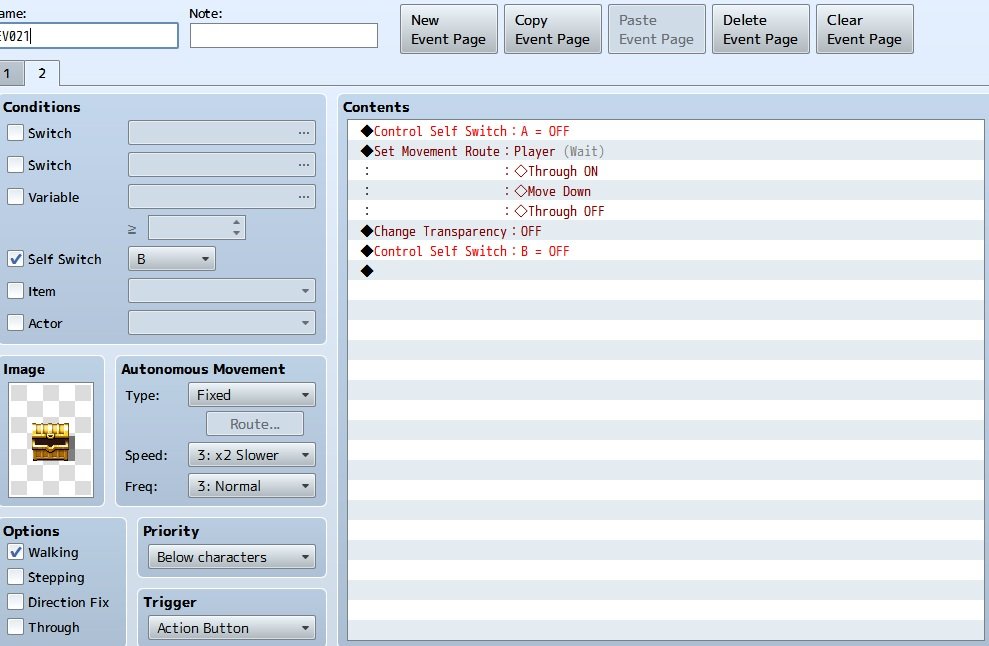
Task: Check the Direction Fix option
Action: tap(15, 602)
